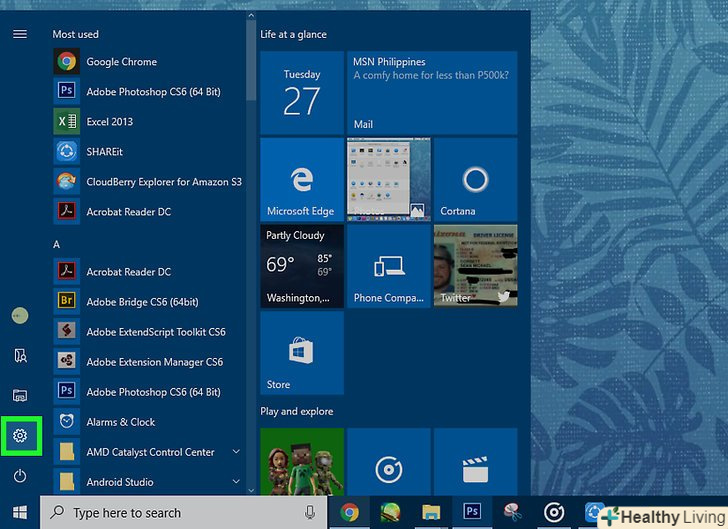728x529 pixels.
Task: Open the Cortana tile
Action: pos(475,180)
